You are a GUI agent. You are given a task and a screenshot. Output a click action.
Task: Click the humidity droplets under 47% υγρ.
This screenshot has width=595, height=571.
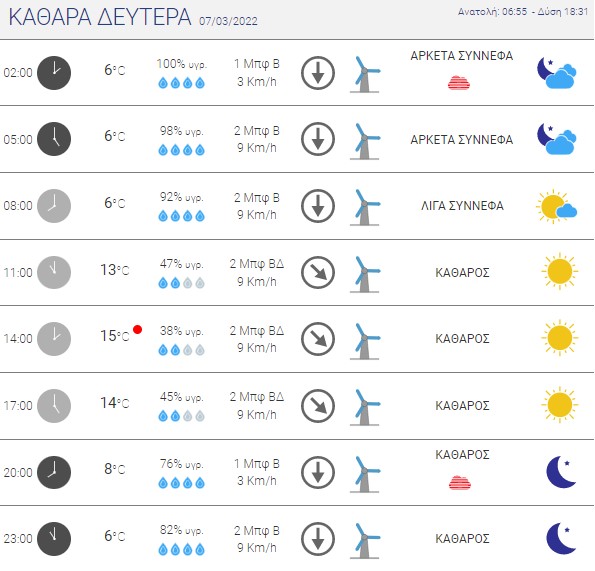tap(181, 283)
